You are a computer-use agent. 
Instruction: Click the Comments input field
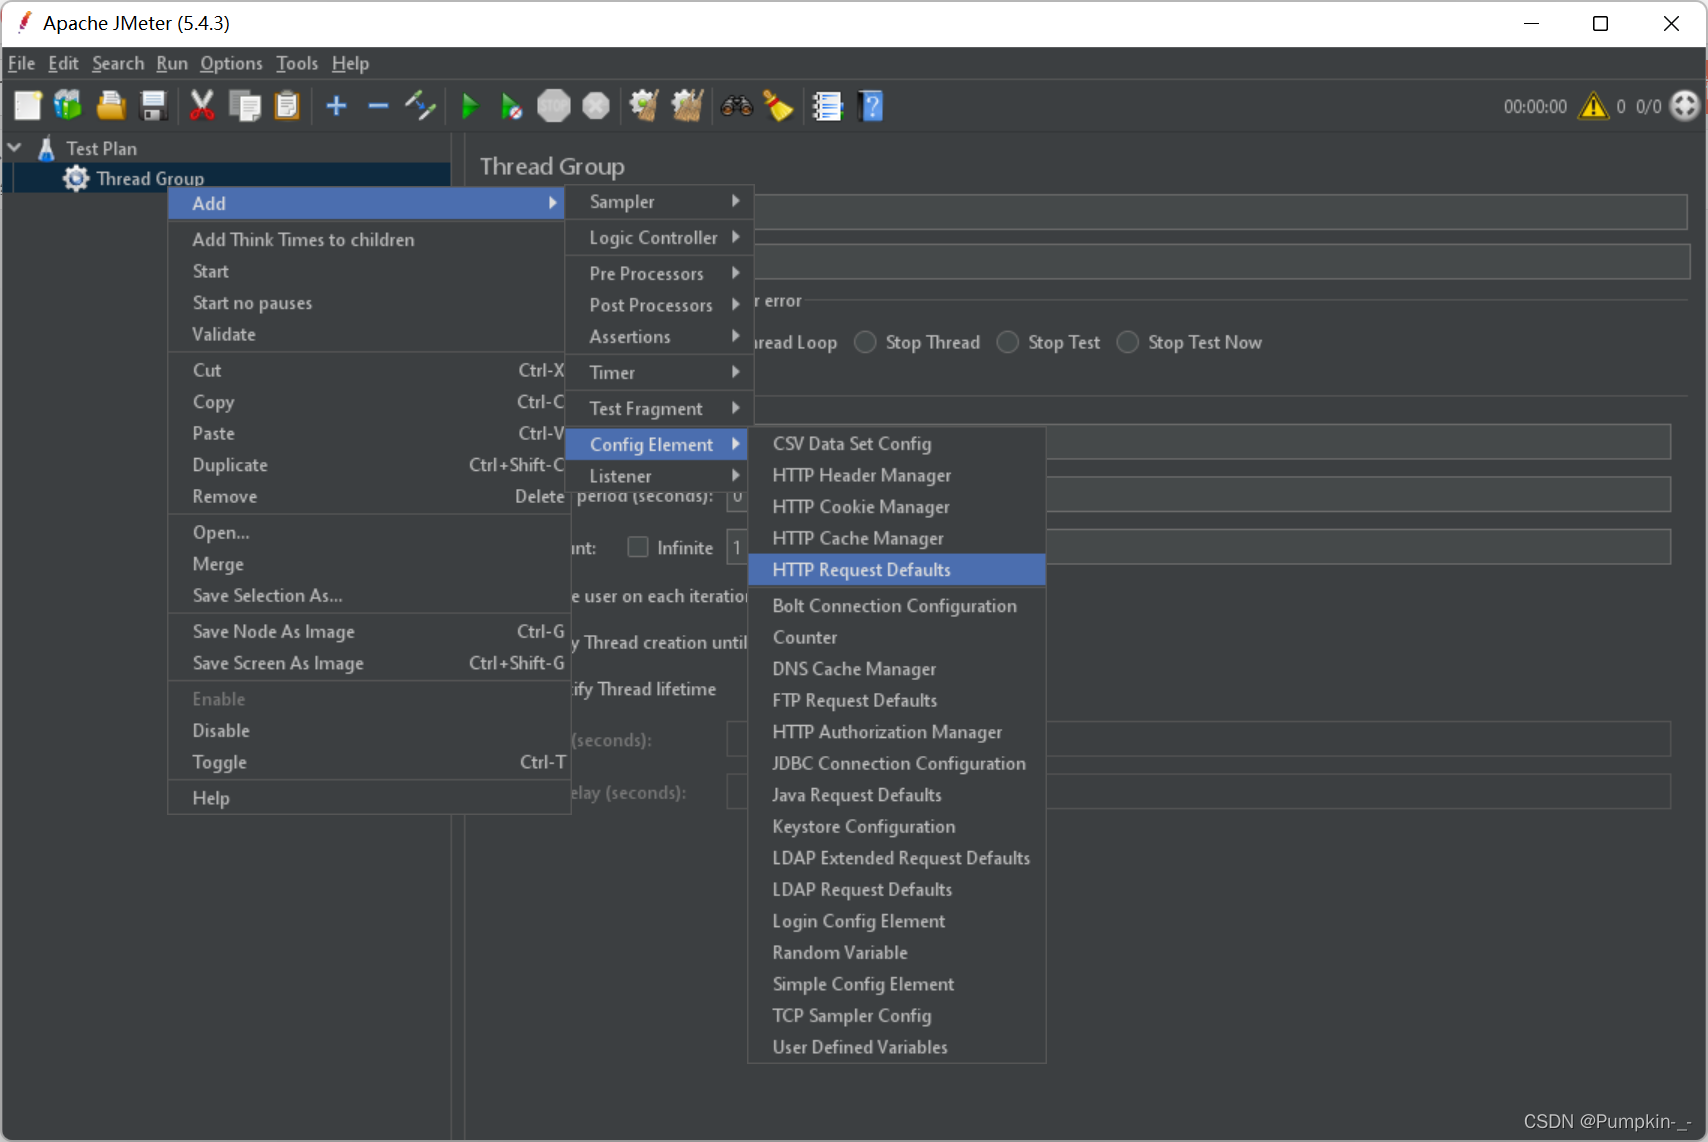coord(1220,262)
